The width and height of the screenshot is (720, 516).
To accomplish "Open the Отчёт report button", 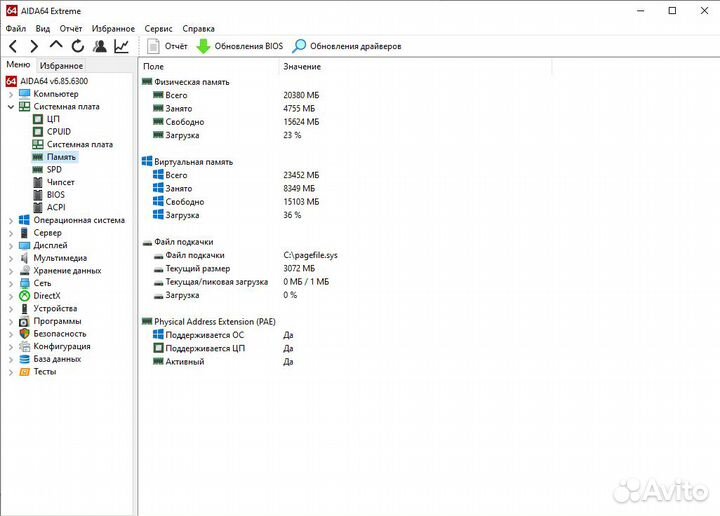I will 167,46.
